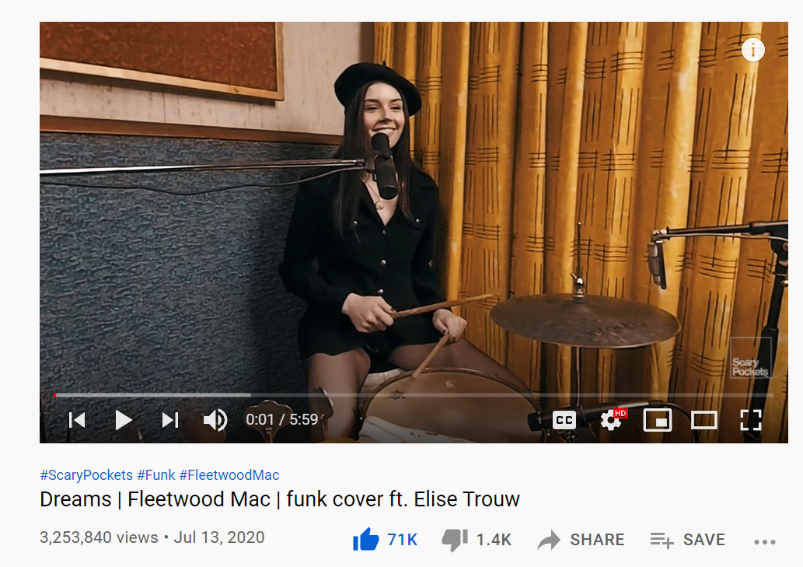Open the #ScaryPockets hashtag link

click(86, 475)
